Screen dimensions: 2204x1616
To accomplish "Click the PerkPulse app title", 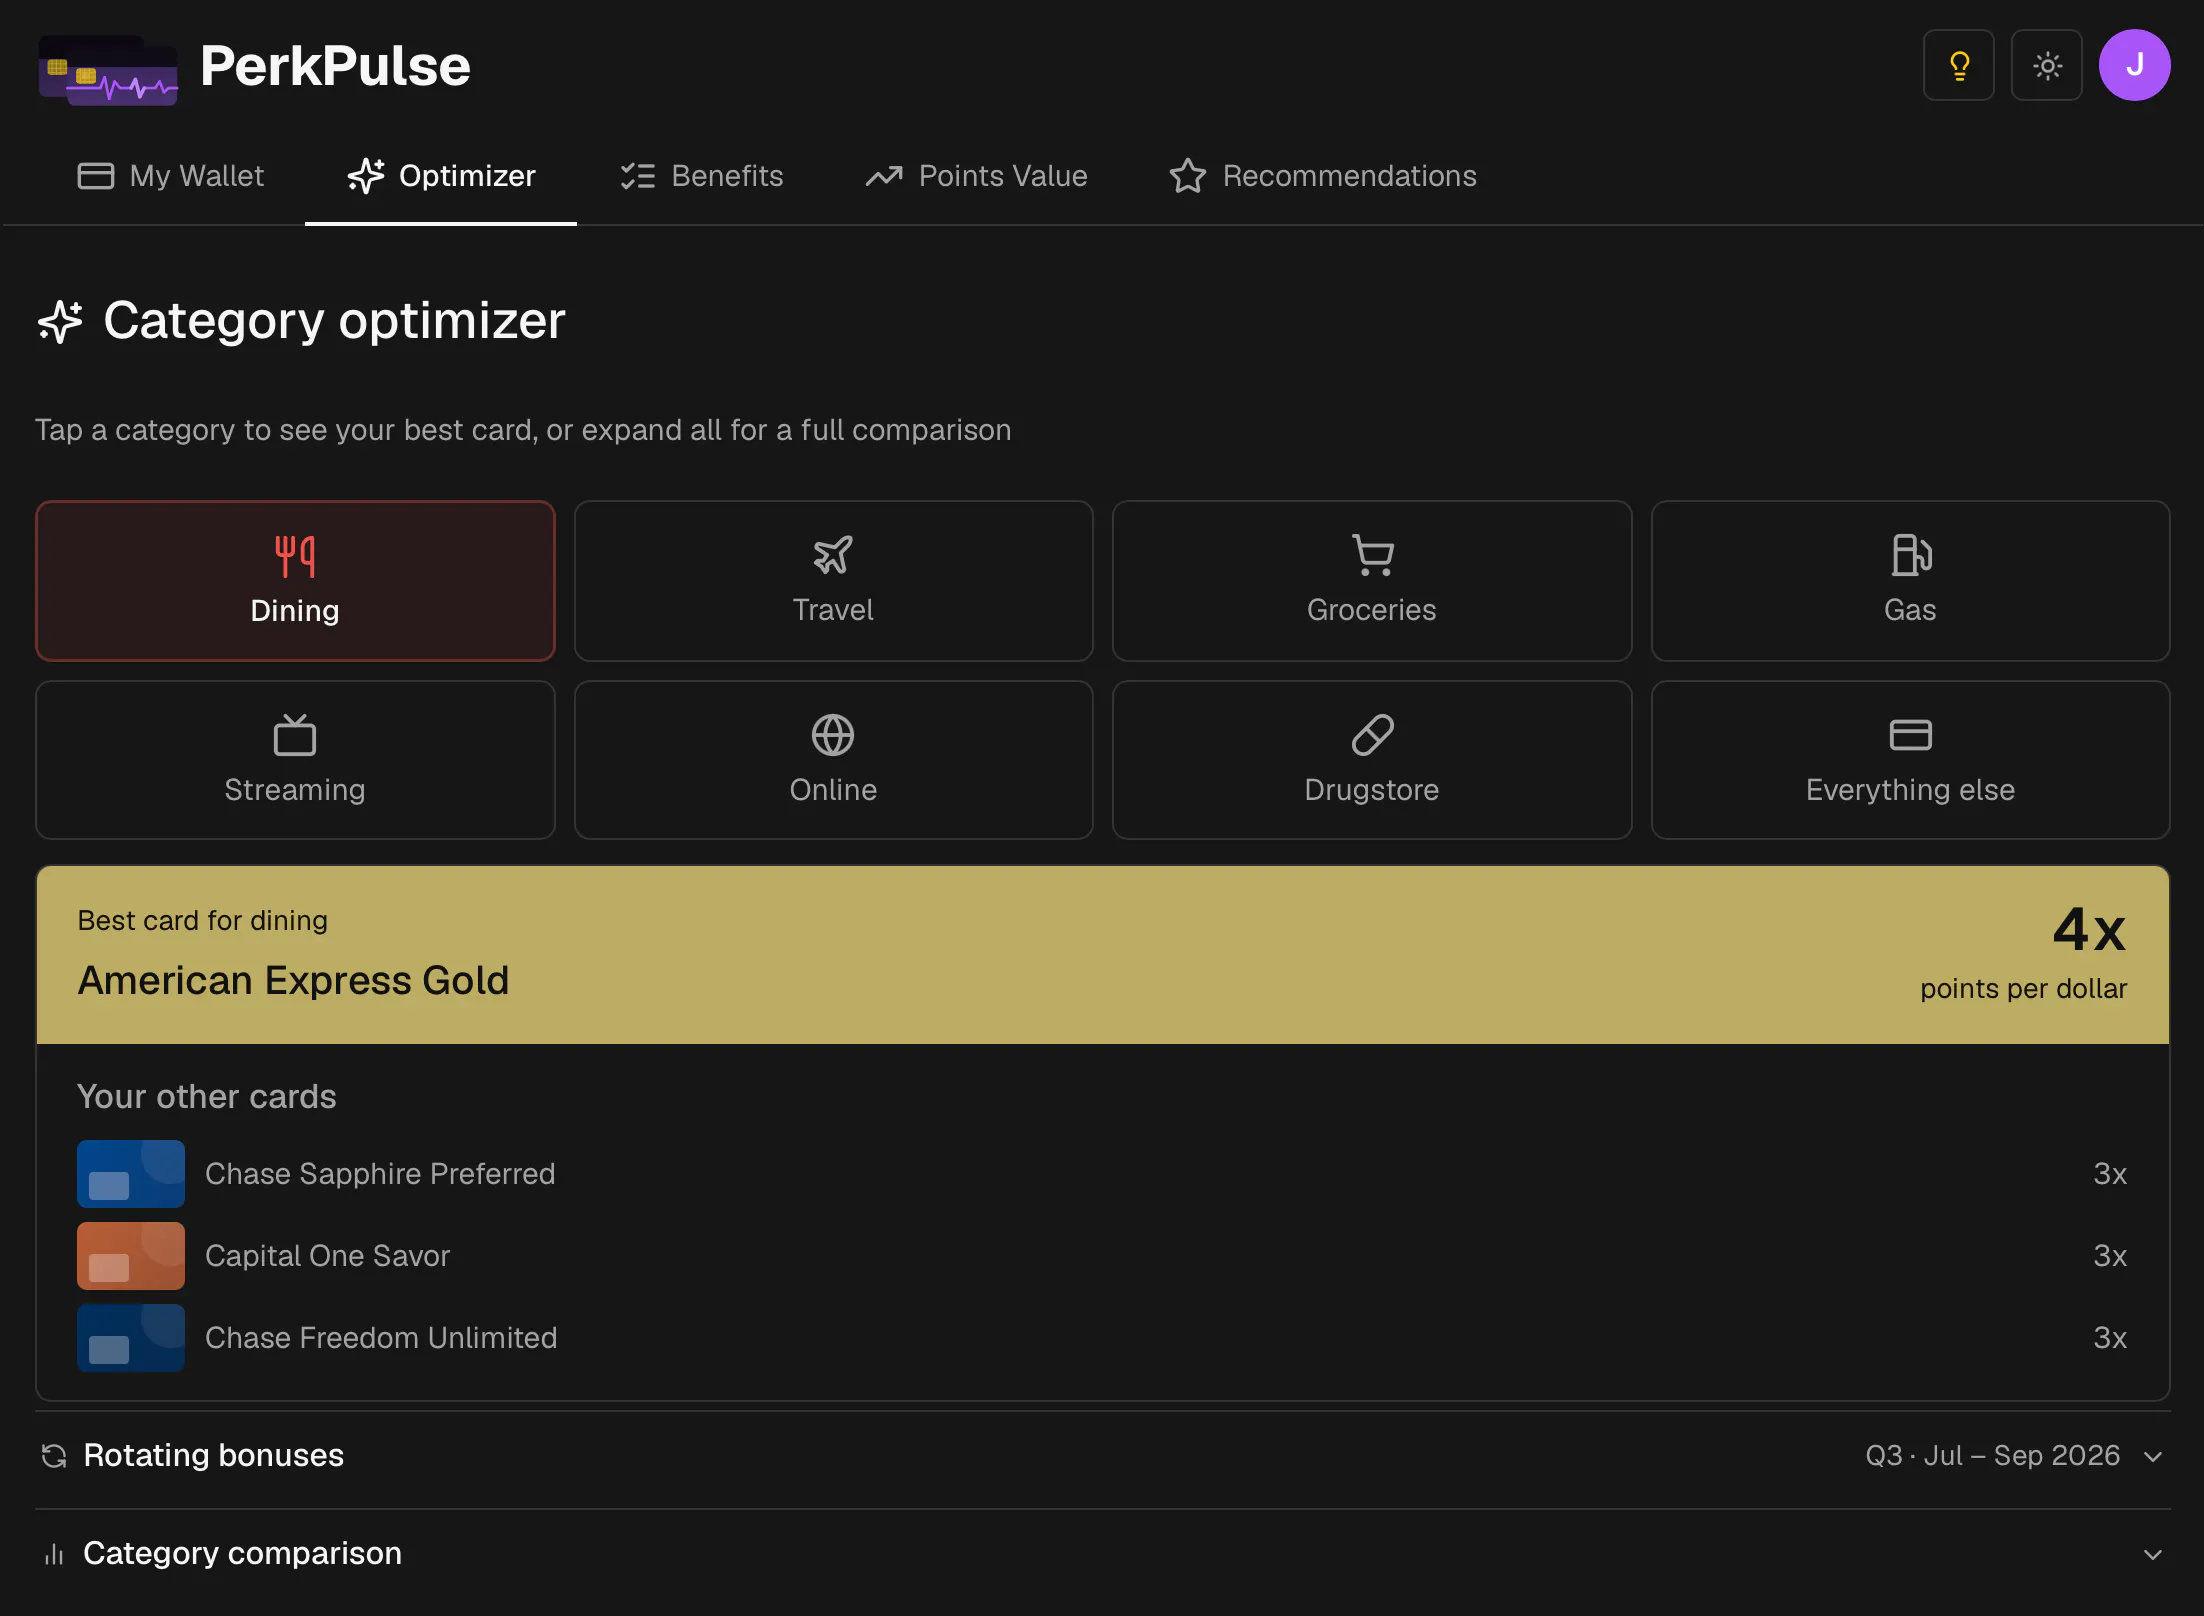I will click(x=335, y=66).
